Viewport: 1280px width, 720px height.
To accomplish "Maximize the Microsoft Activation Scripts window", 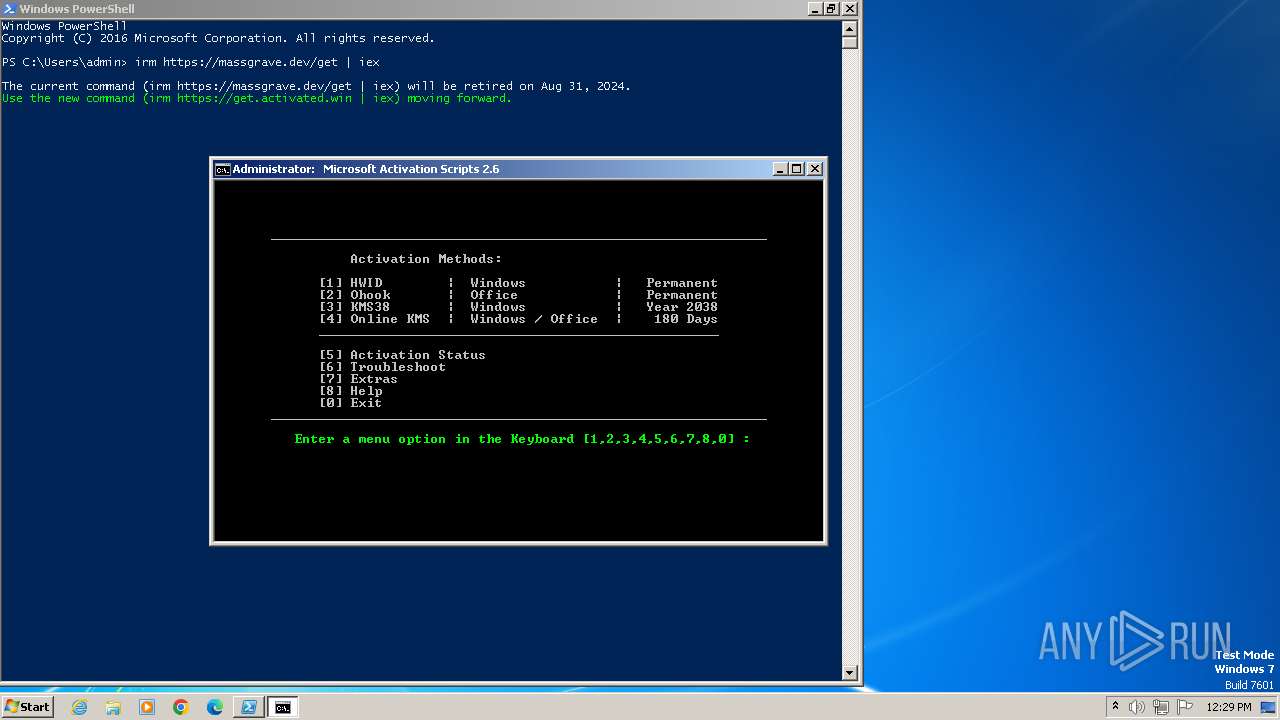I will [797, 169].
